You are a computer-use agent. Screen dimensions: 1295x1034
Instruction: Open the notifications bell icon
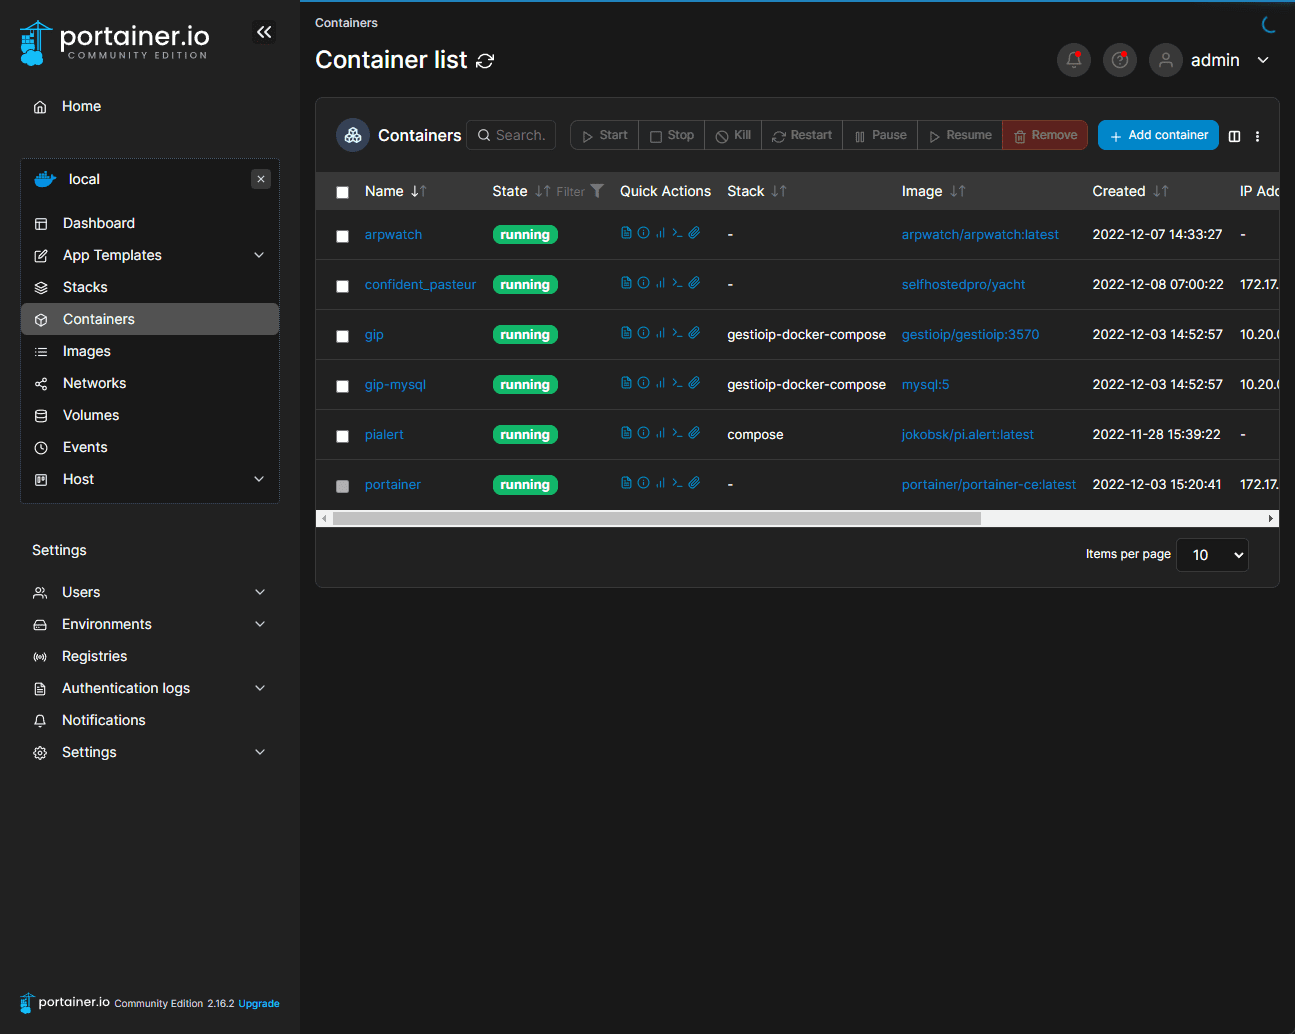click(x=1073, y=60)
